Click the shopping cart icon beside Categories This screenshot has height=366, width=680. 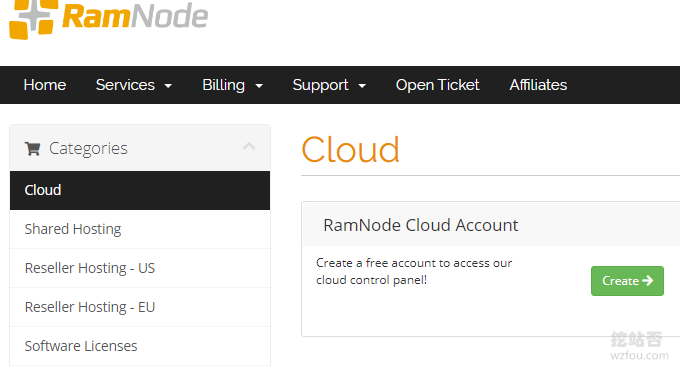click(33, 149)
